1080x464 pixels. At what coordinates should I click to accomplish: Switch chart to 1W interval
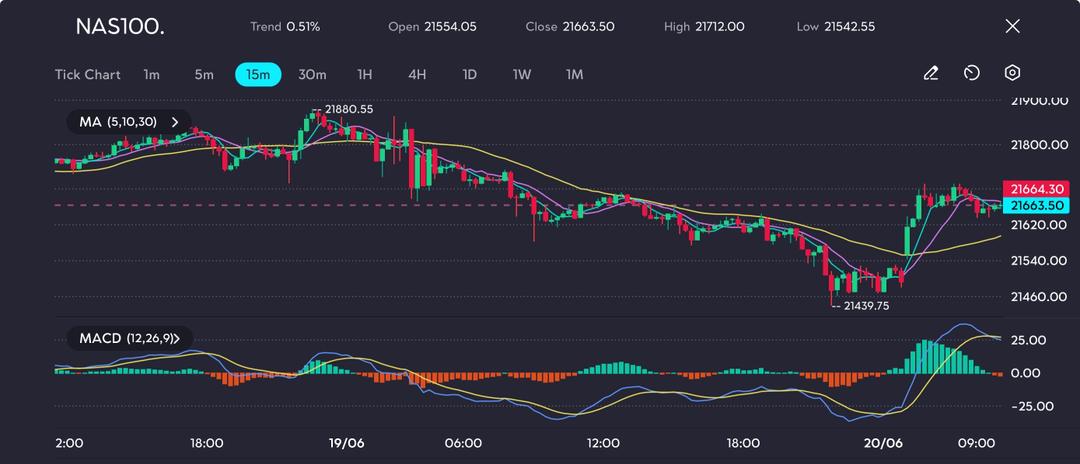tap(522, 75)
